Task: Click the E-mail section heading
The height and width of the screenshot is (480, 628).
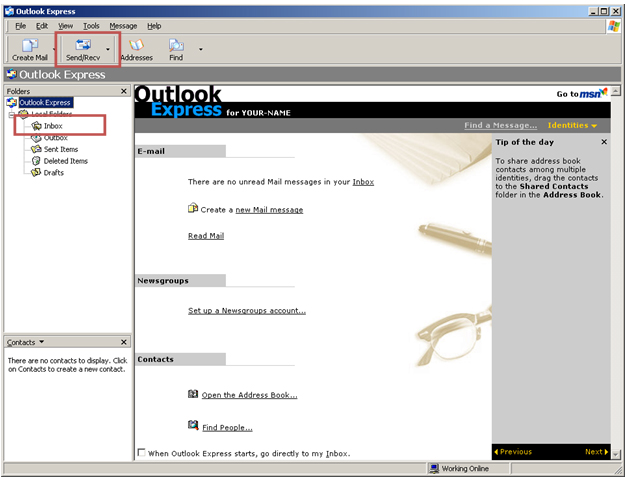Action: click(x=151, y=151)
